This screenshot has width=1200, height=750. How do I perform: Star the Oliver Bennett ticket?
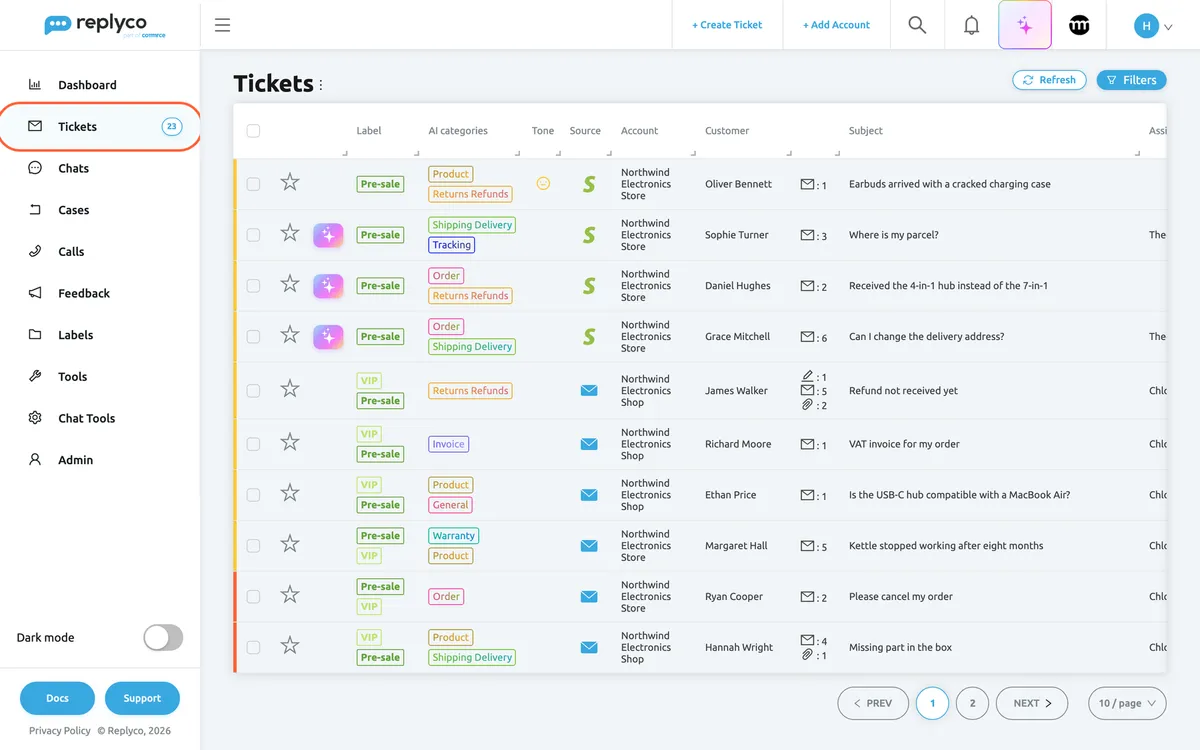point(290,182)
